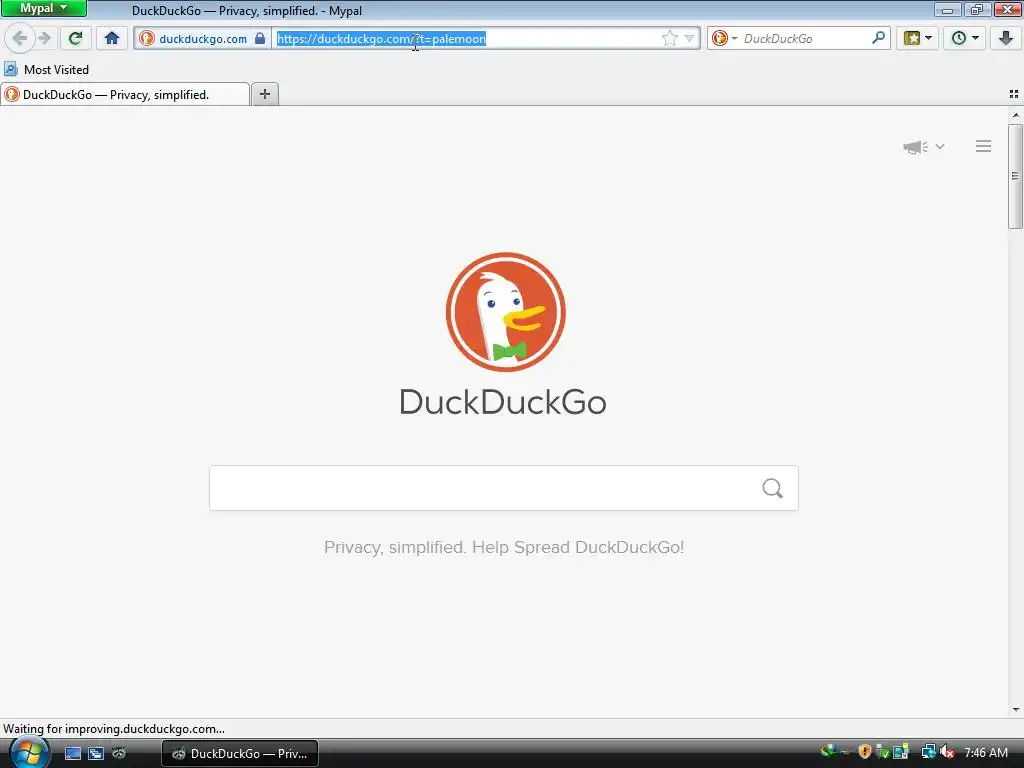
Task: Open the history clock dropdown
Action: [965, 38]
